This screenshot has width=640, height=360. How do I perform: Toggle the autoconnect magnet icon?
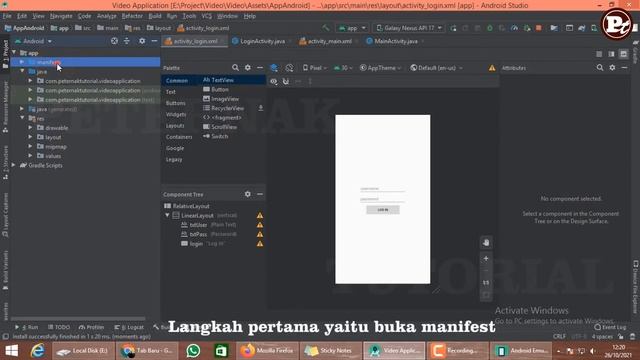coord(286,82)
